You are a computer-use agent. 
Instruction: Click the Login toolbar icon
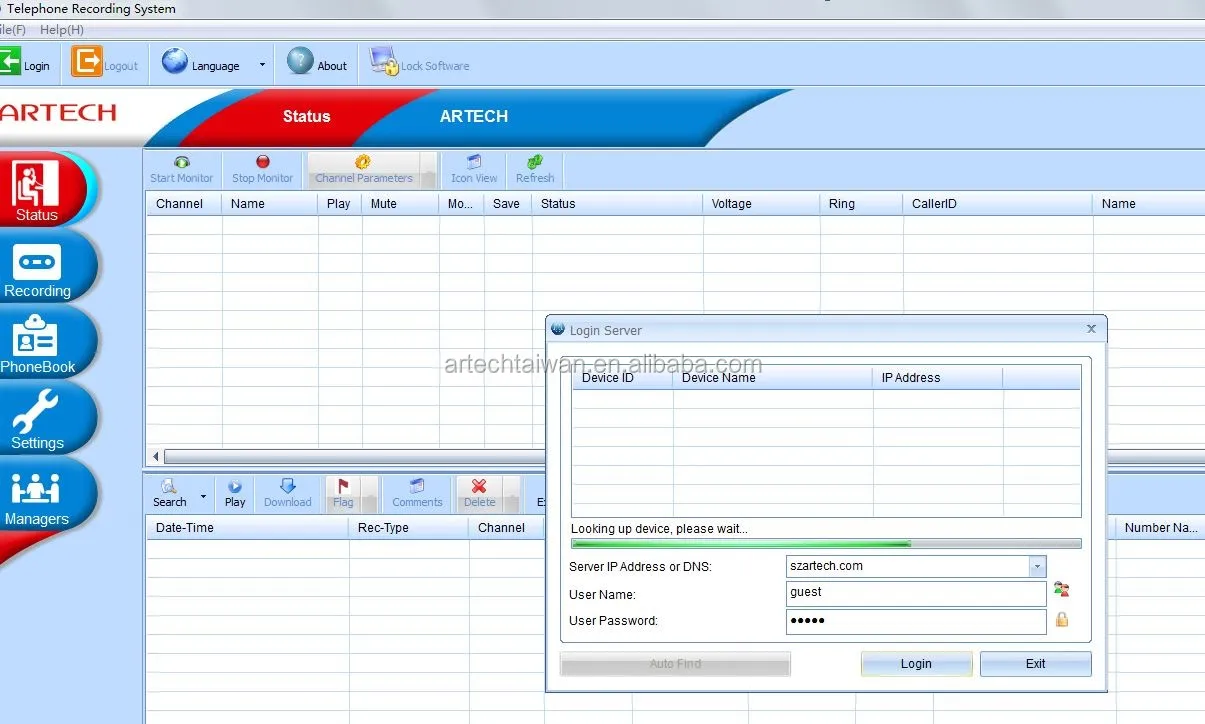pos(11,63)
